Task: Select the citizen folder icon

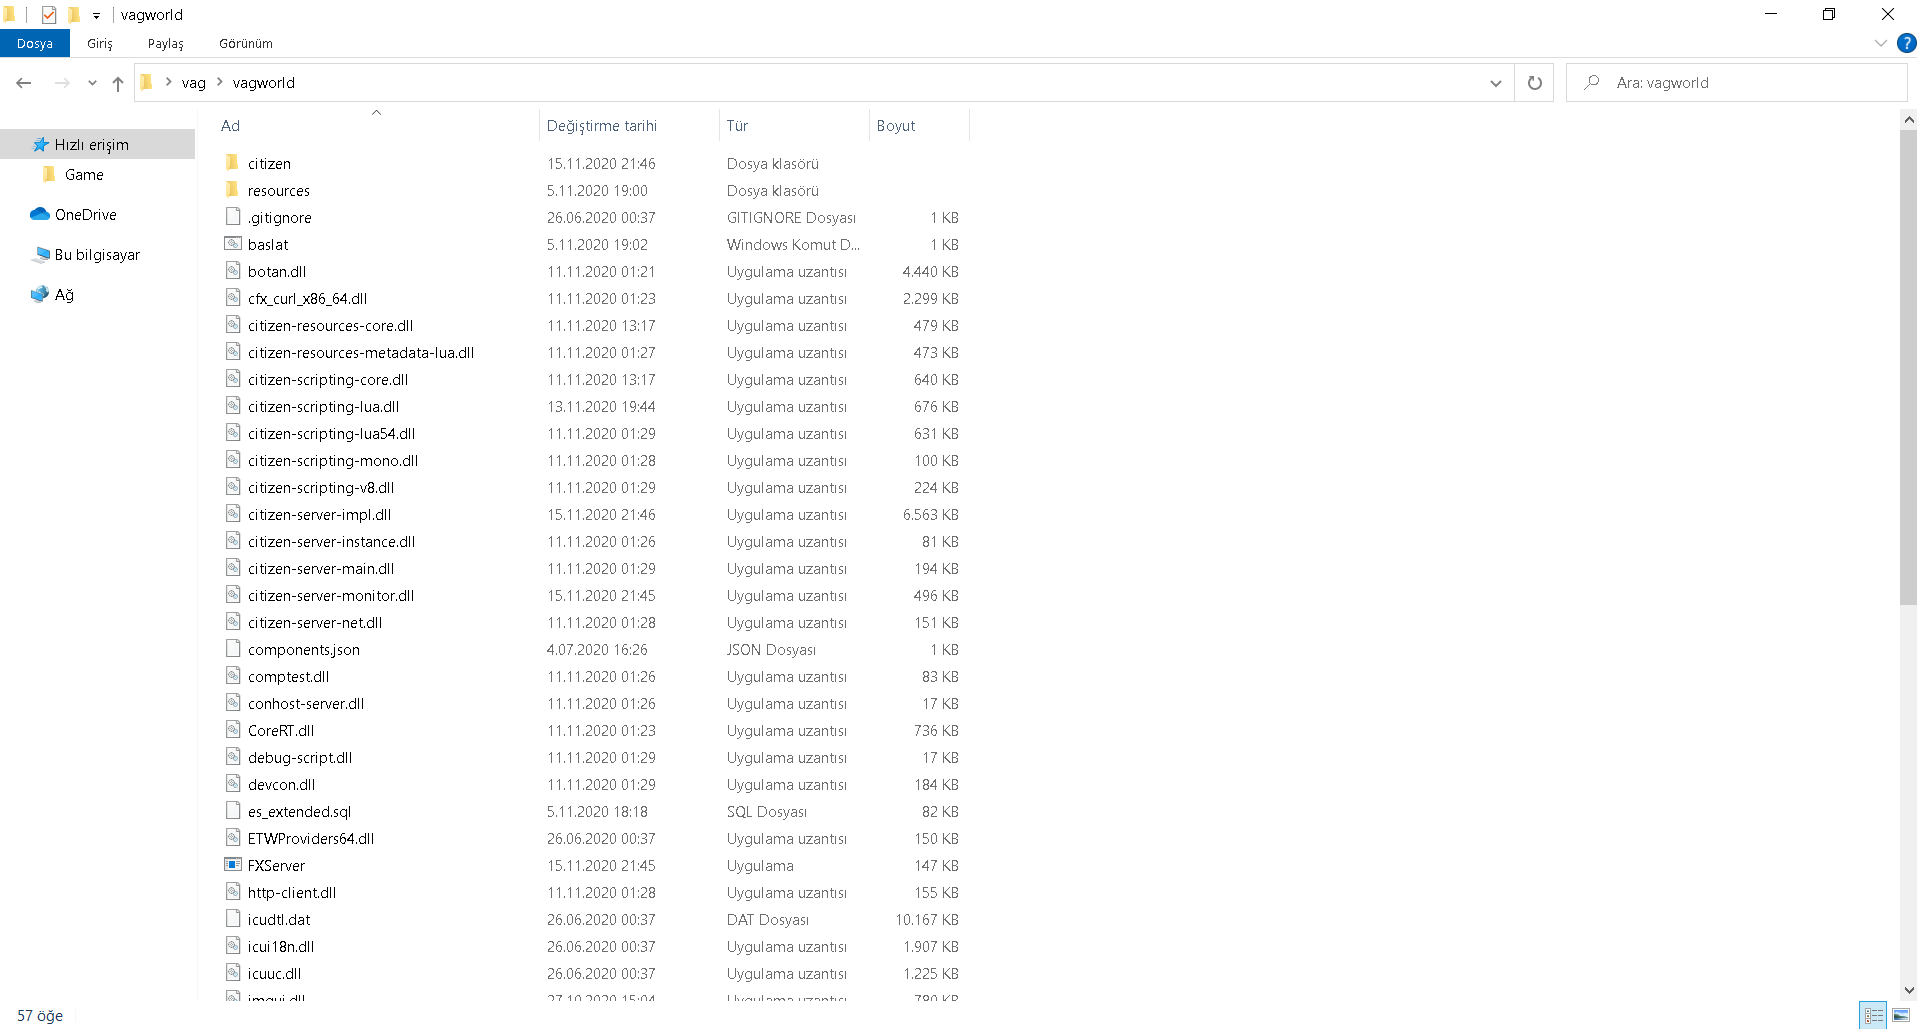Action: [232, 163]
